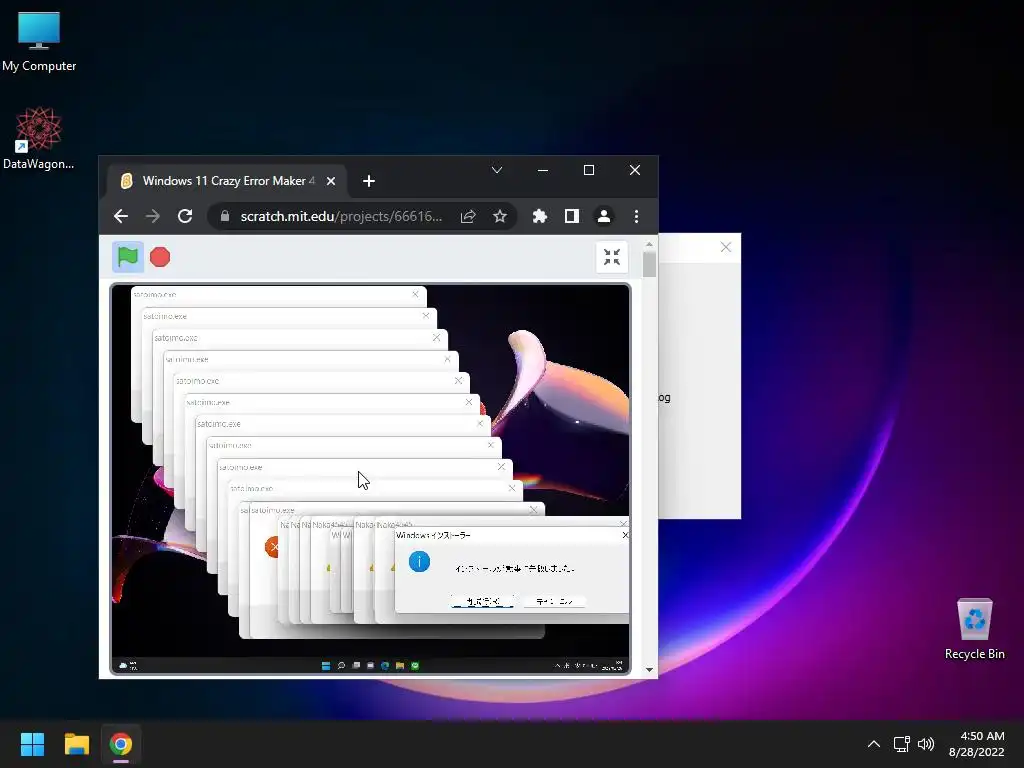Reload the Scratch page
This screenshot has height=768, width=1024.
(x=185, y=216)
